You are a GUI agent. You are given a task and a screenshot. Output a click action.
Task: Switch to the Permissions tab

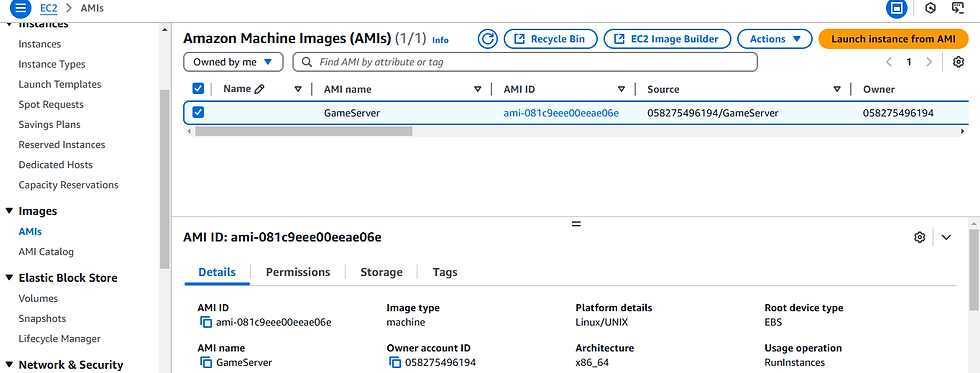pyautogui.click(x=298, y=272)
